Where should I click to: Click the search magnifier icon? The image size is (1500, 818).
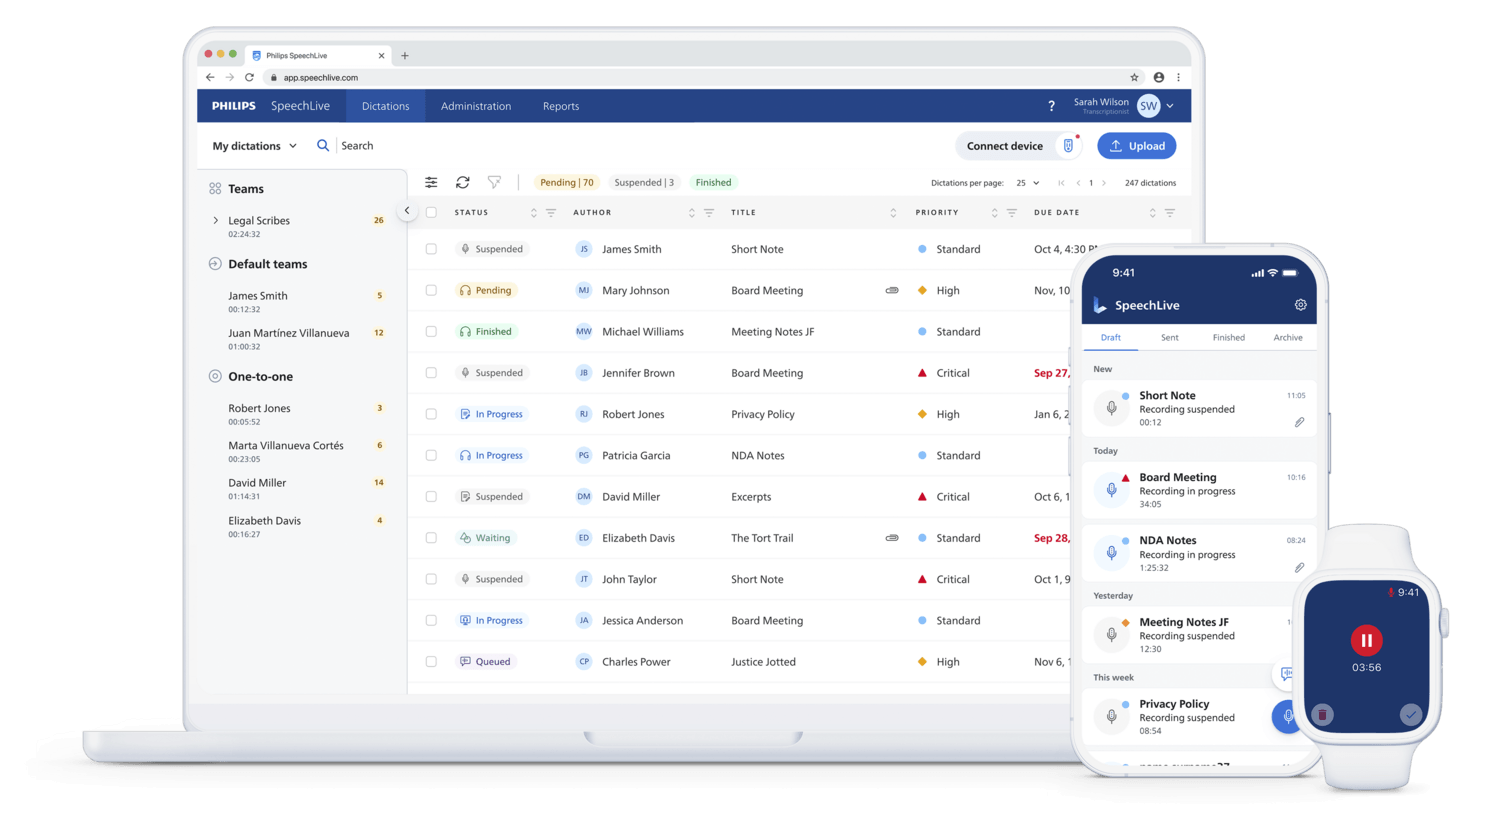[x=323, y=146]
